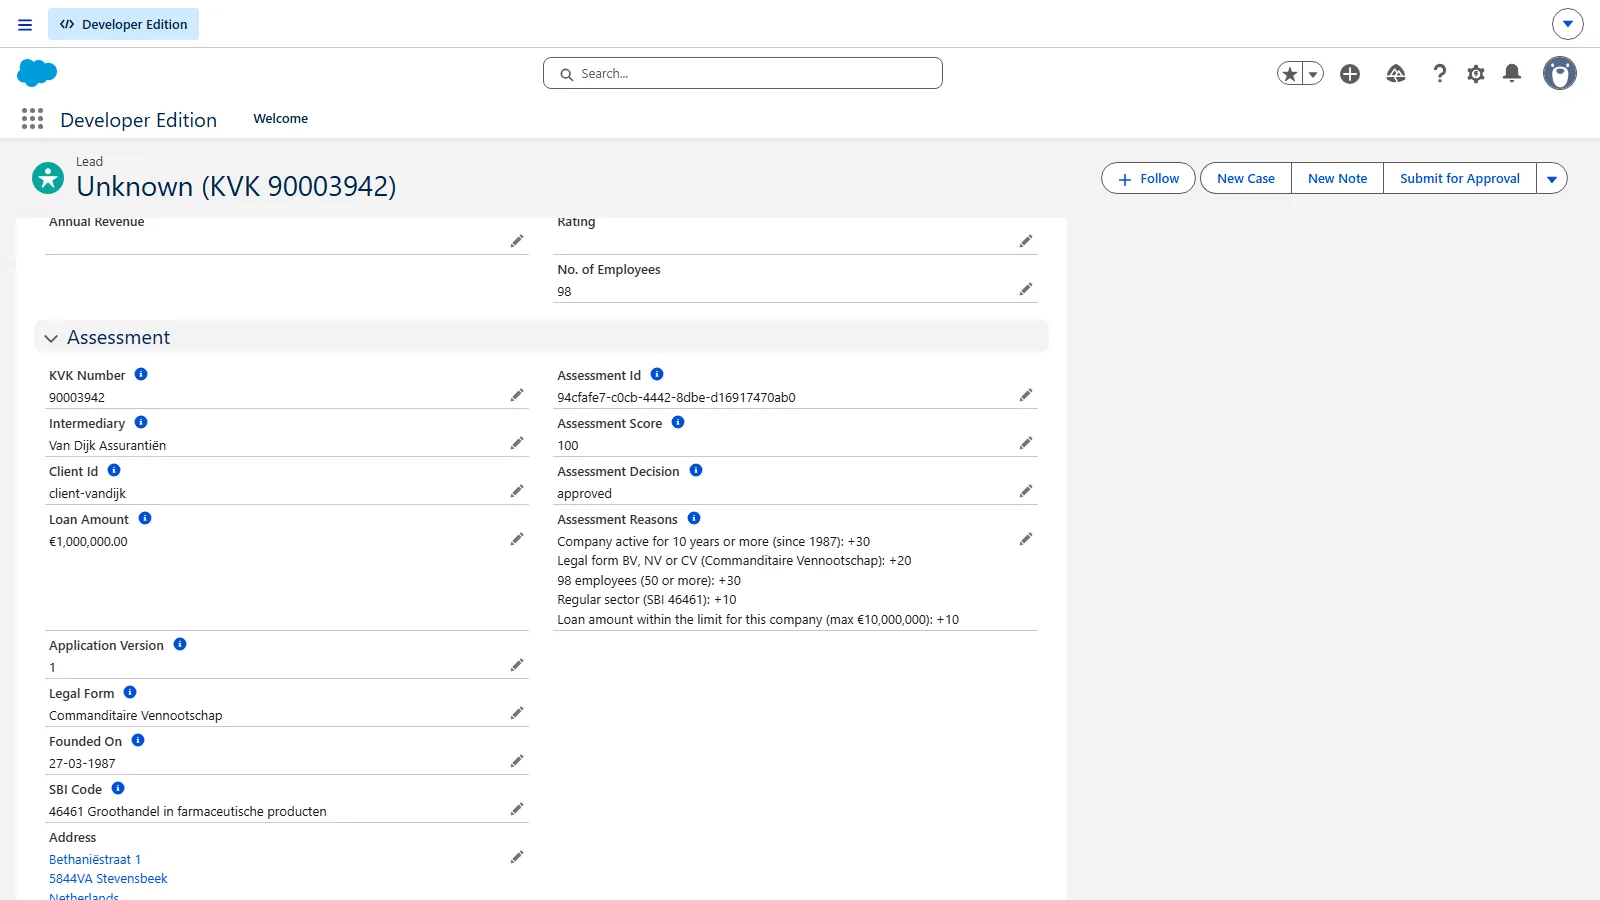This screenshot has height=900, width=1600.
Task: Edit the KVK Number pencil
Action: tap(517, 395)
